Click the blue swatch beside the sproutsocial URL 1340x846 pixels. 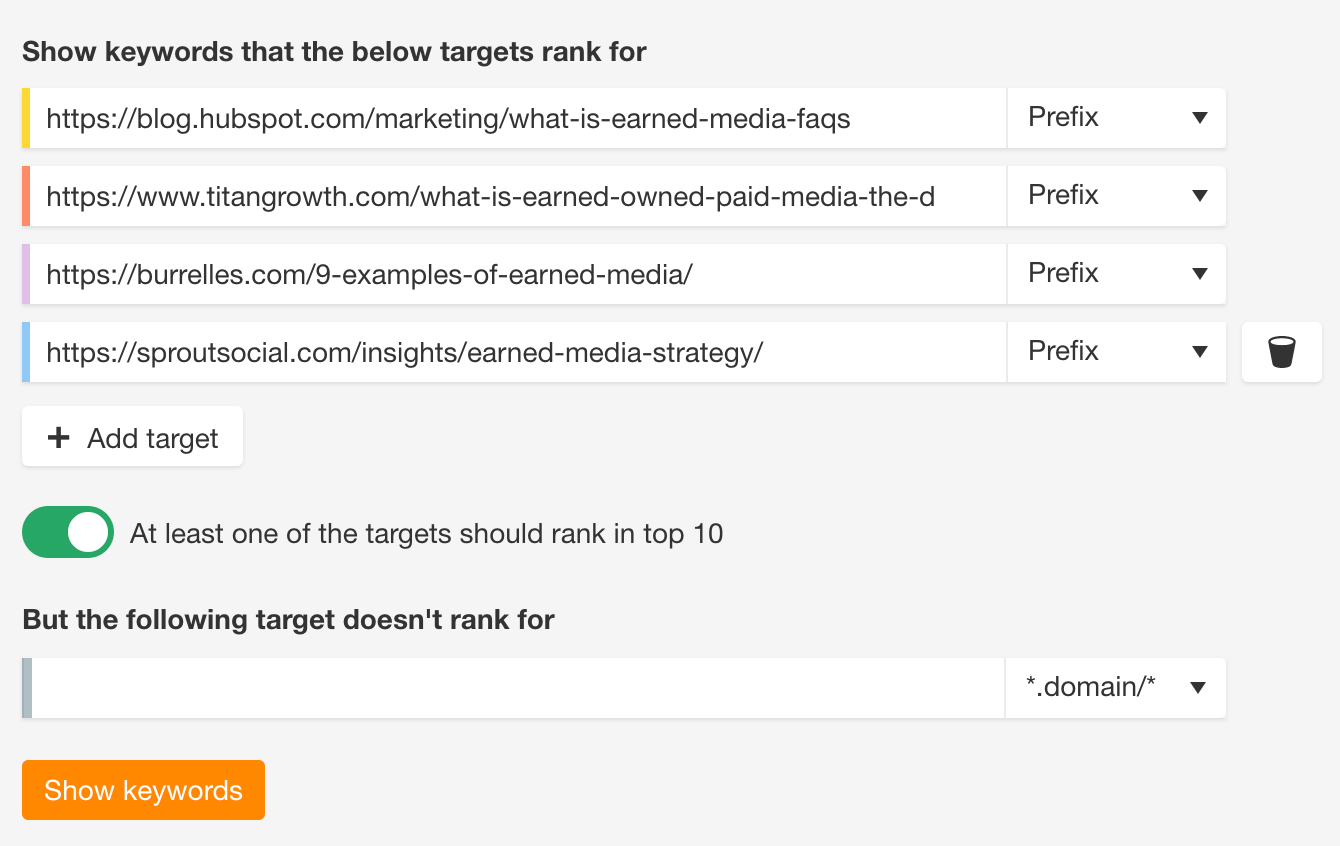pyautogui.click(x=28, y=351)
